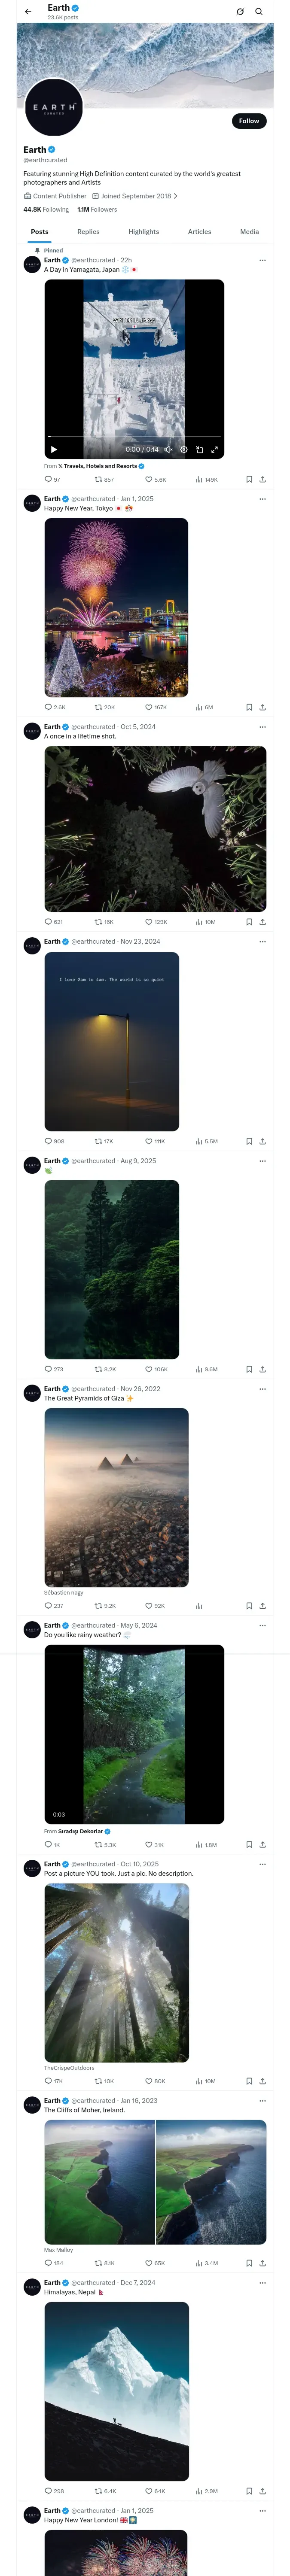Image resolution: width=290 pixels, height=2576 pixels.
Task: Open Yamagata video settings gear
Action: click(184, 450)
